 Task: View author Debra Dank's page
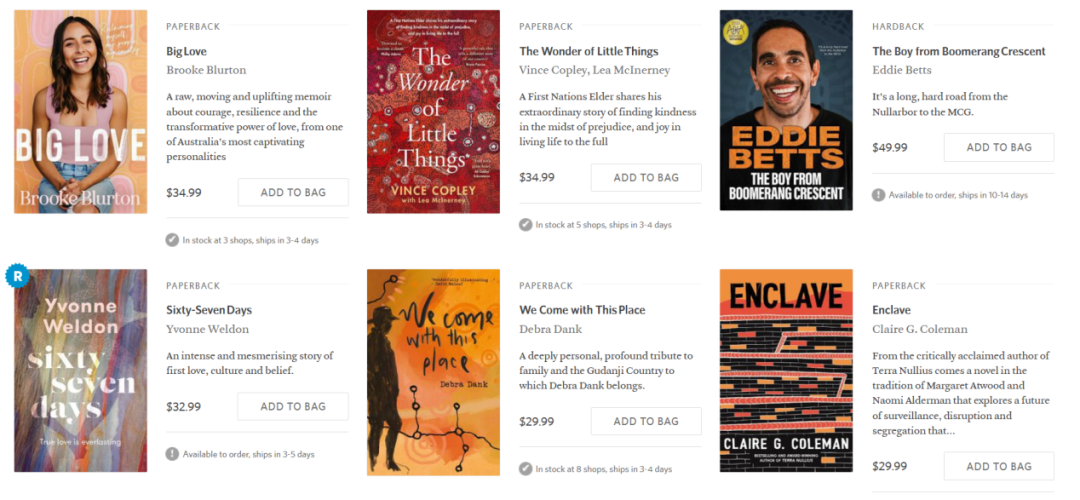pyautogui.click(x=550, y=329)
